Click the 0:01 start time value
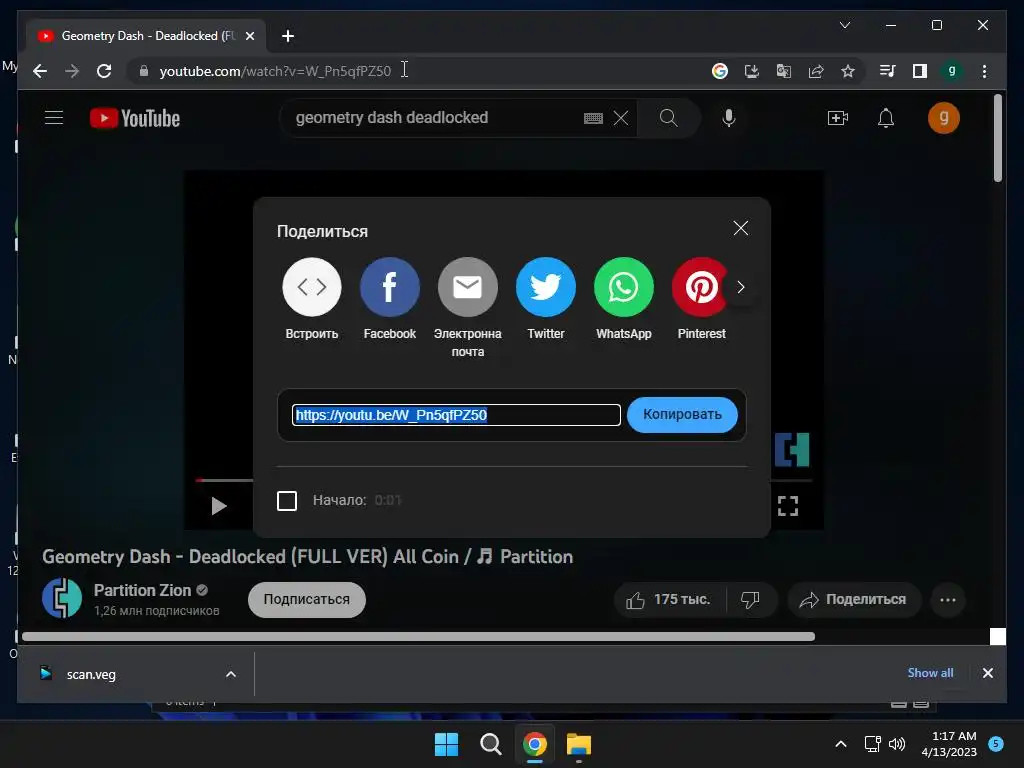Screen dimensions: 1024x768 (388, 500)
